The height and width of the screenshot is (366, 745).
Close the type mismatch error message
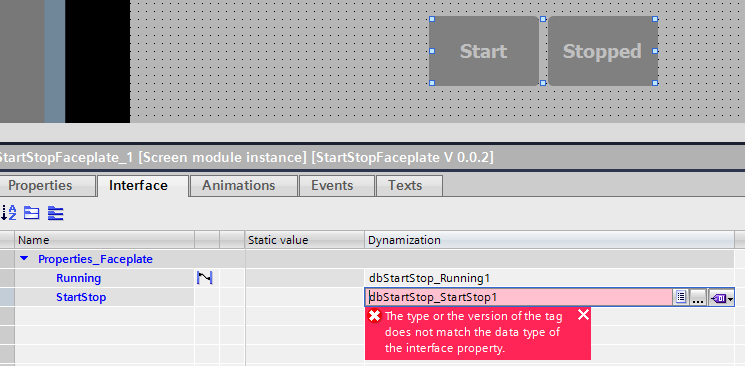coord(583,315)
